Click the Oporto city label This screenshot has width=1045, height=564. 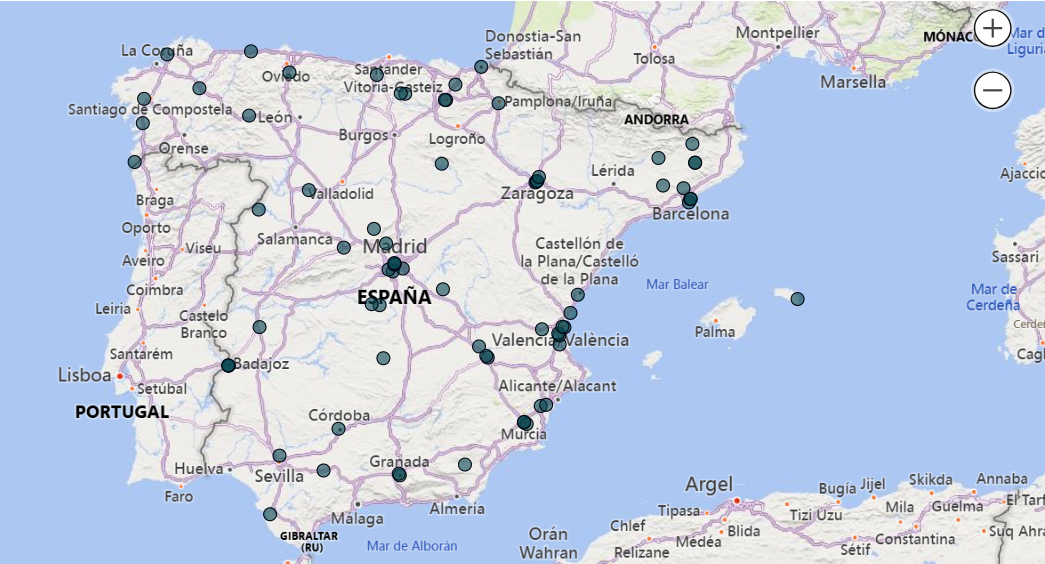coord(146,228)
